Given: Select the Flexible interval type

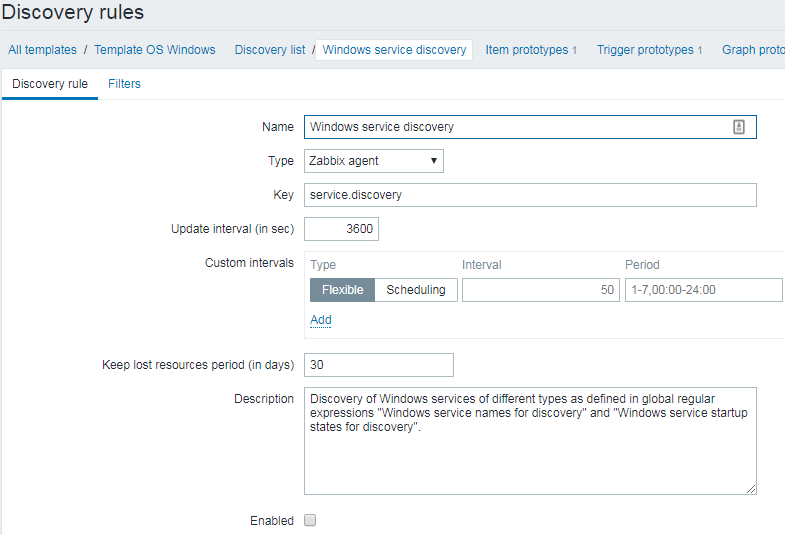Looking at the screenshot, I should tap(342, 290).
